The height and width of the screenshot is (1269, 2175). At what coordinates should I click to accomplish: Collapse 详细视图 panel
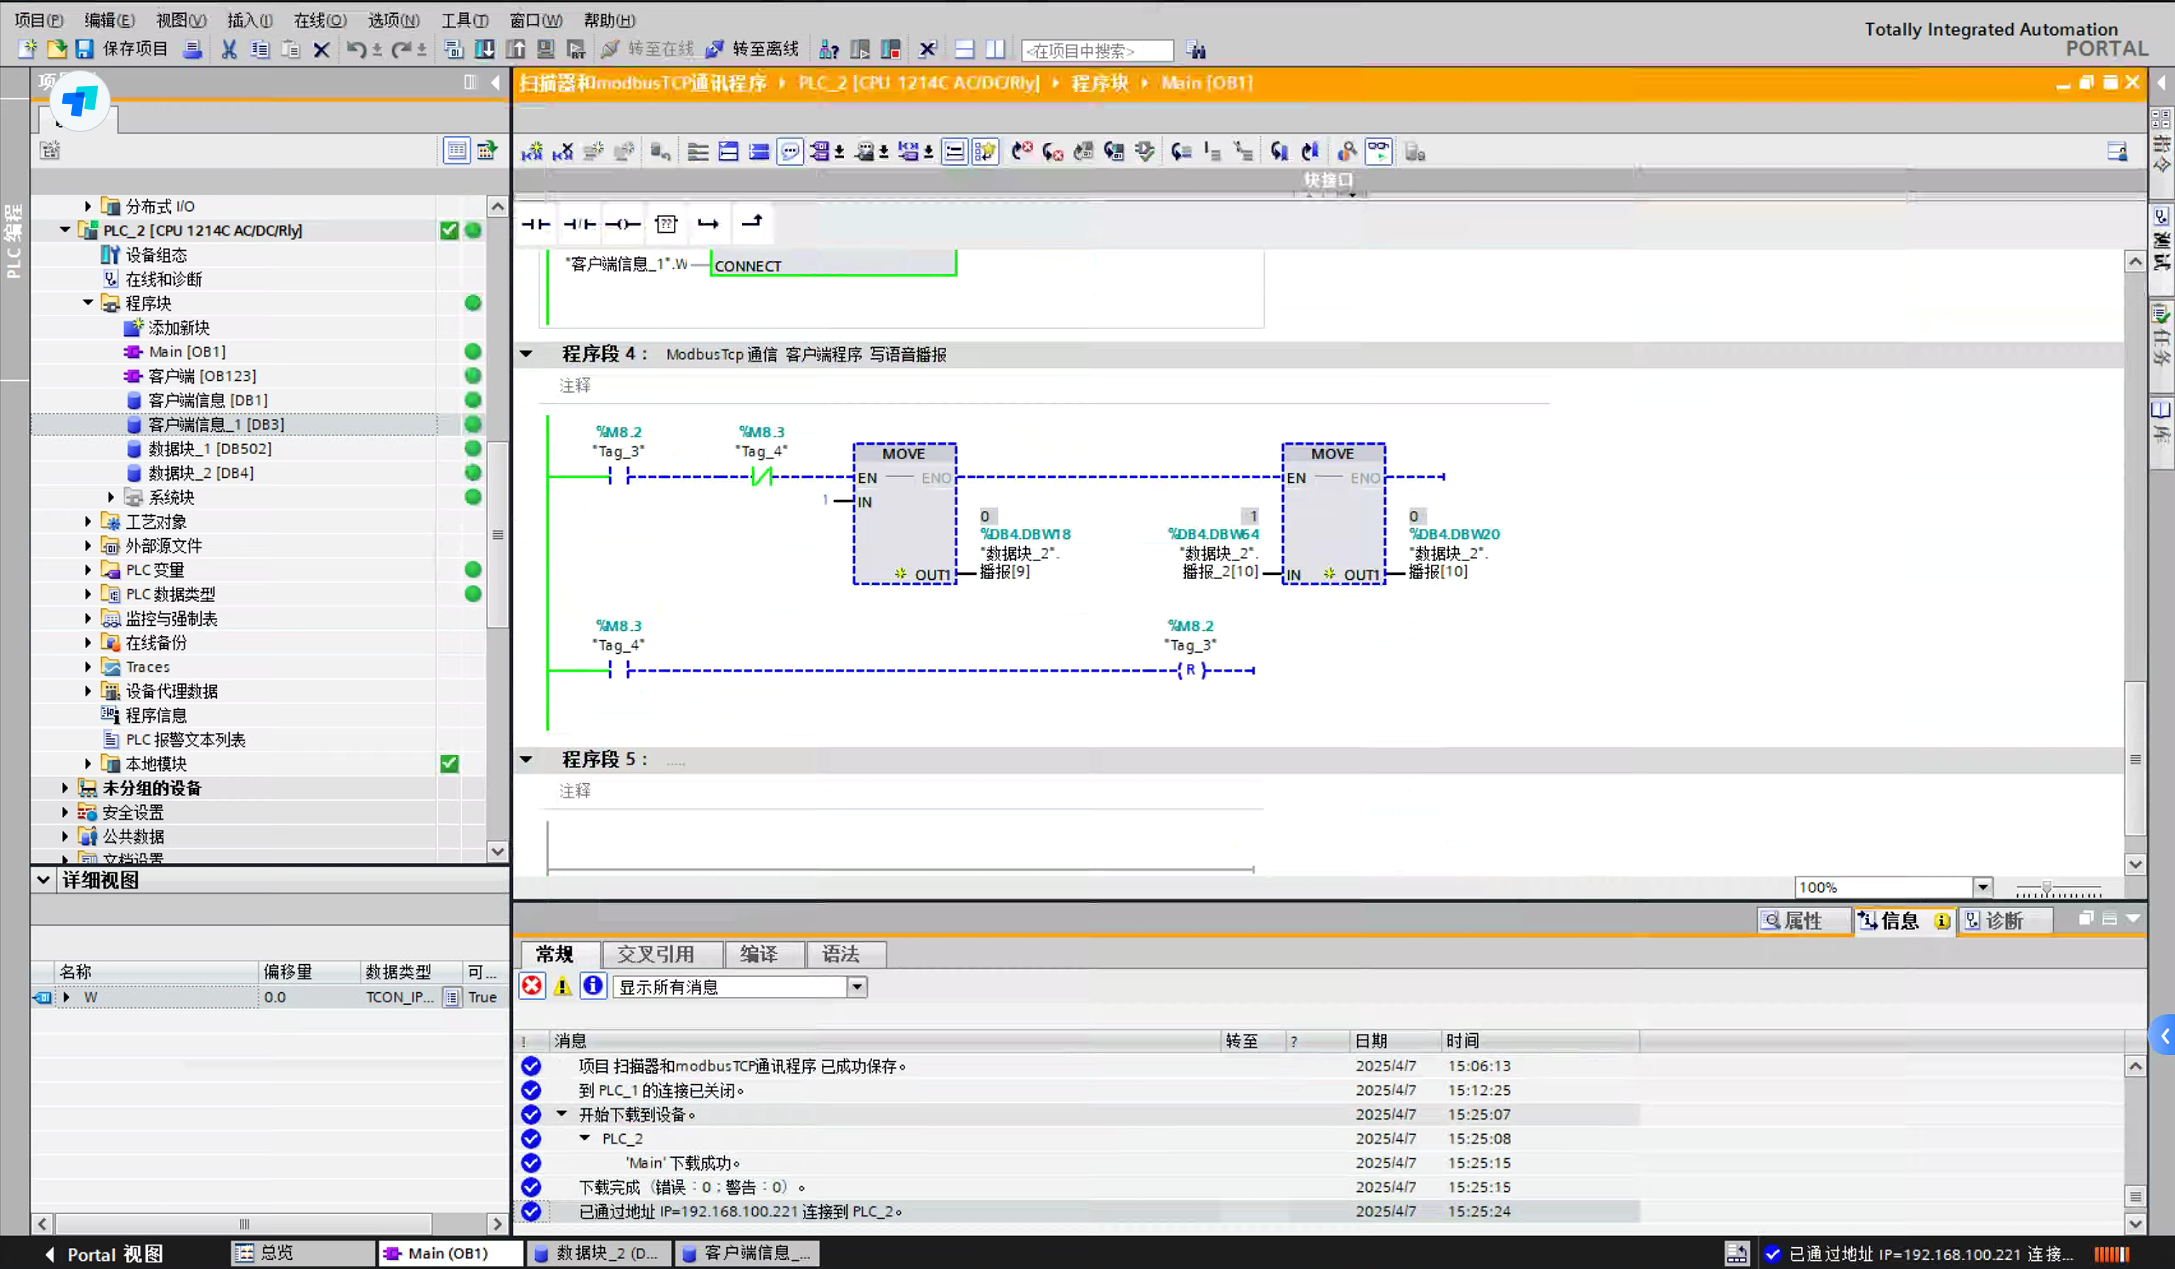pyautogui.click(x=43, y=880)
